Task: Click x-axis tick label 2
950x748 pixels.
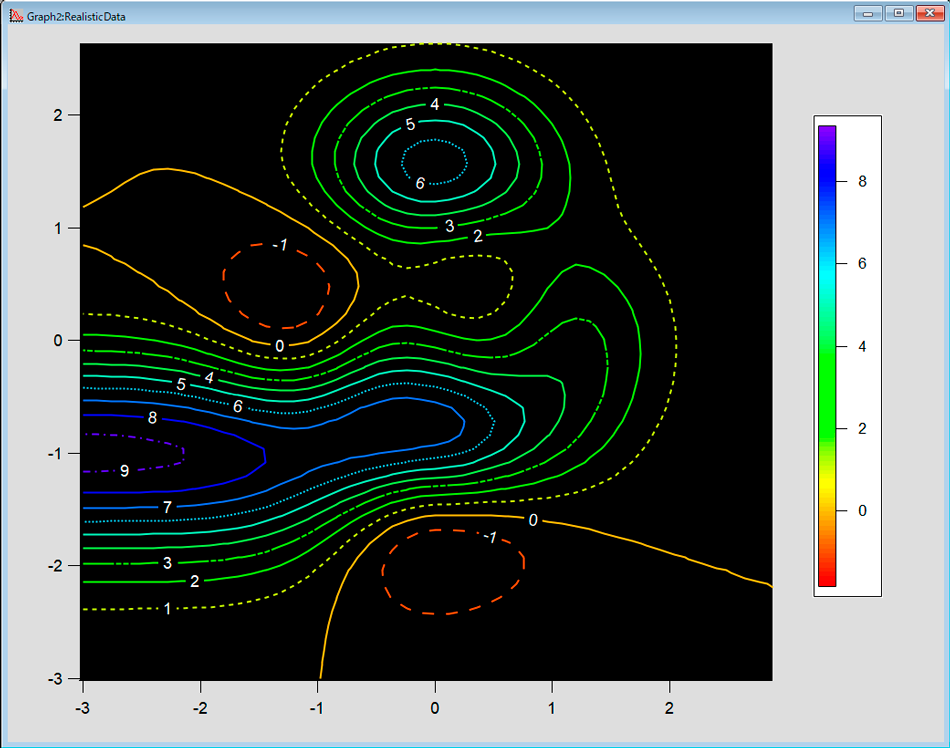Action: (x=669, y=707)
